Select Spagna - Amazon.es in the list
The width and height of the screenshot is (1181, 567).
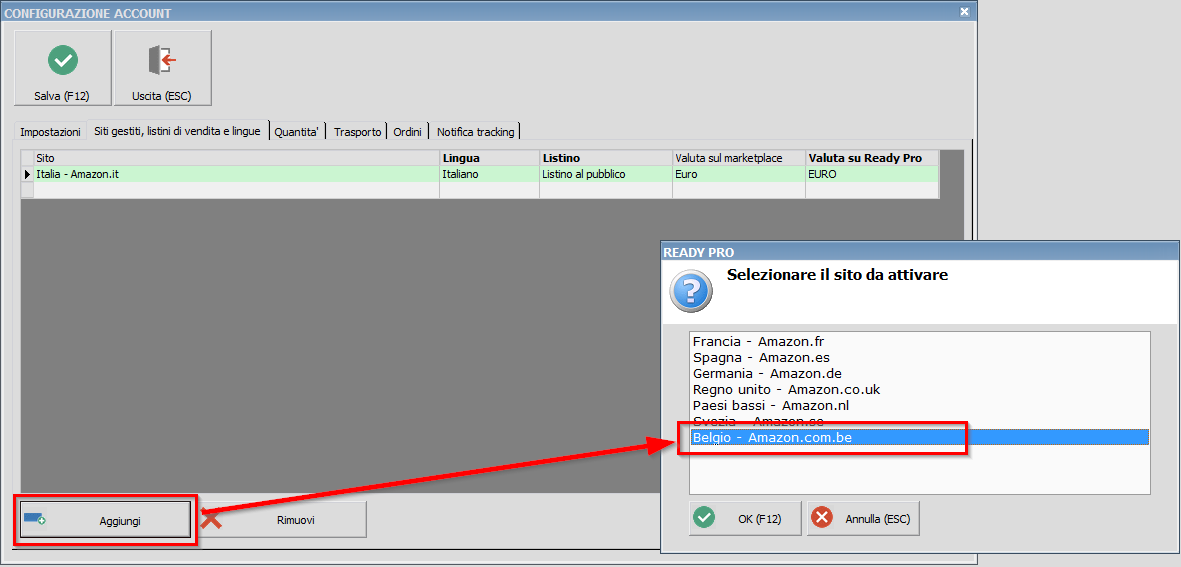click(920, 357)
